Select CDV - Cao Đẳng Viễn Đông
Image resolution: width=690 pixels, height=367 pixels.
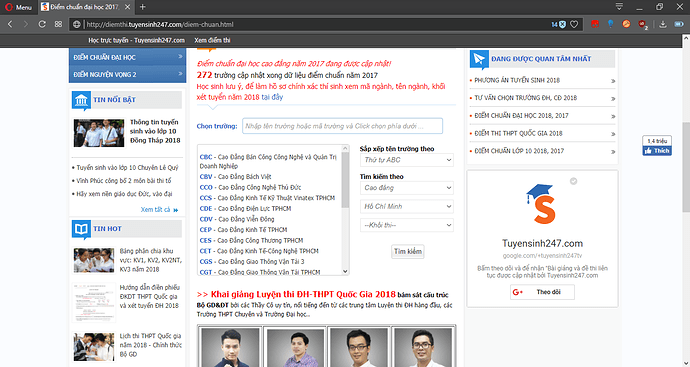click(x=237, y=219)
